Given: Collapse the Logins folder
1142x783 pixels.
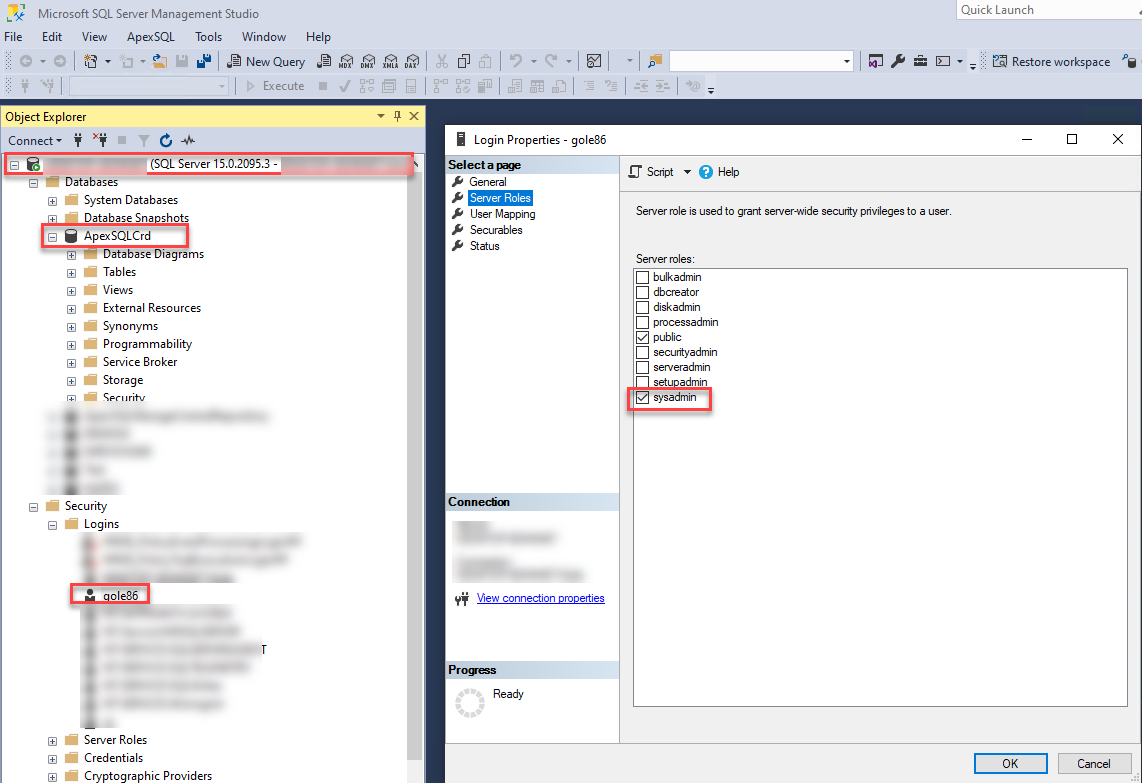Looking at the screenshot, I should (x=52, y=525).
